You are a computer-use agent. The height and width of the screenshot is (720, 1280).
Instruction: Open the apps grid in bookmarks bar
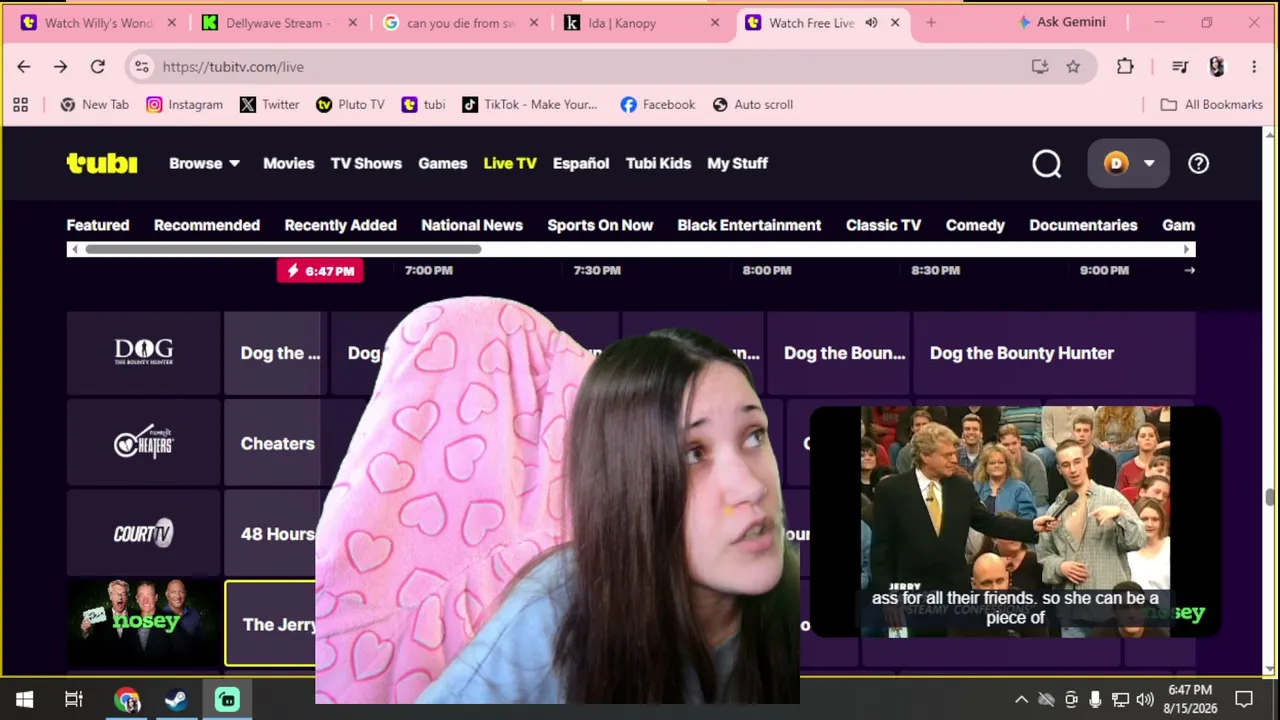point(21,104)
